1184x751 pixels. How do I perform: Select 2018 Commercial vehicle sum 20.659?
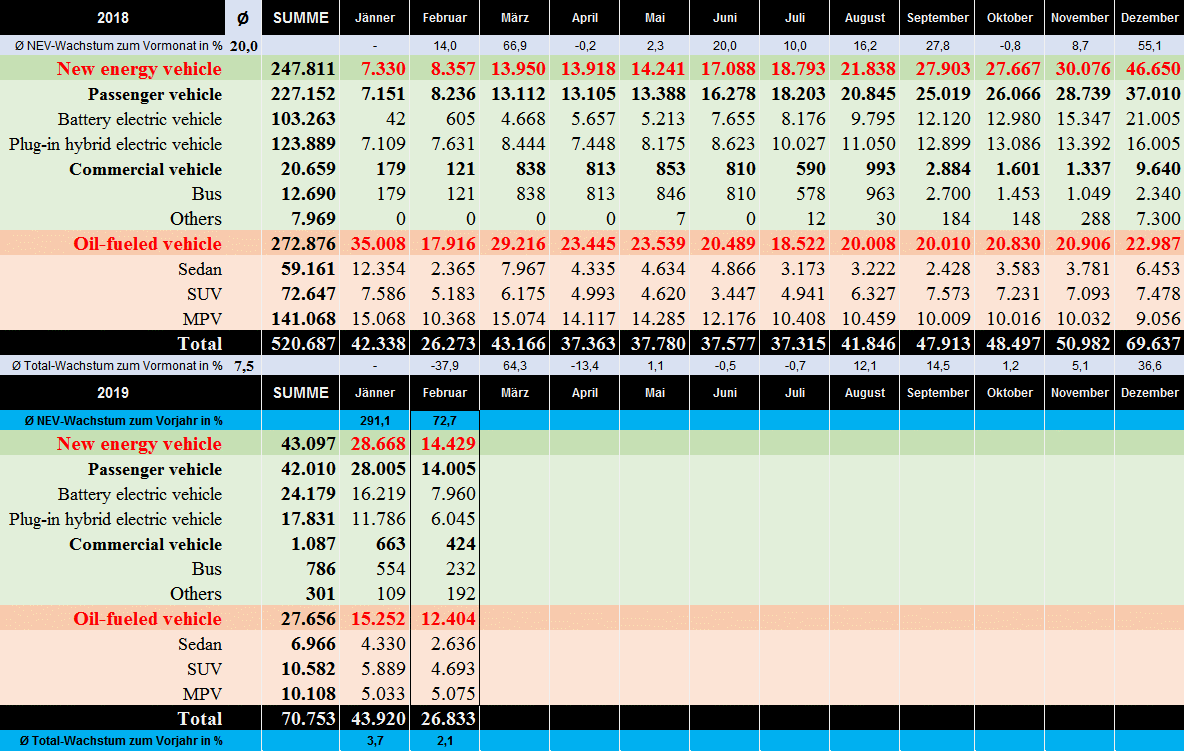pyautogui.click(x=308, y=169)
